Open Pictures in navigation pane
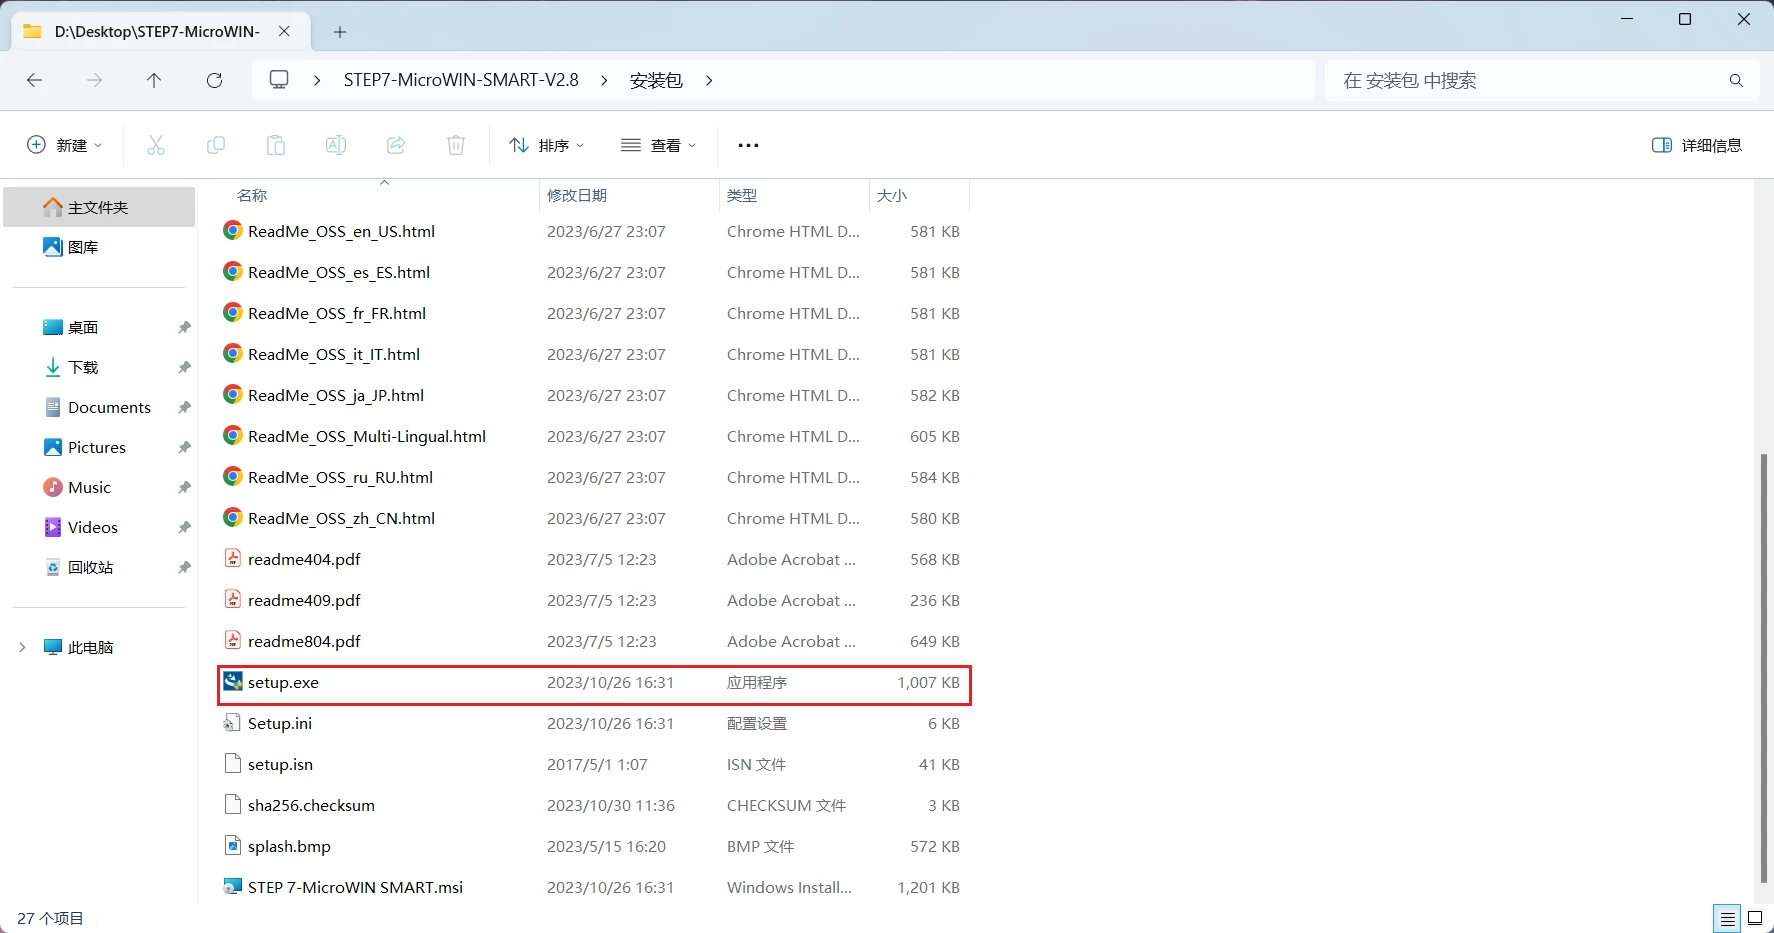The width and height of the screenshot is (1774, 933). click(99, 447)
